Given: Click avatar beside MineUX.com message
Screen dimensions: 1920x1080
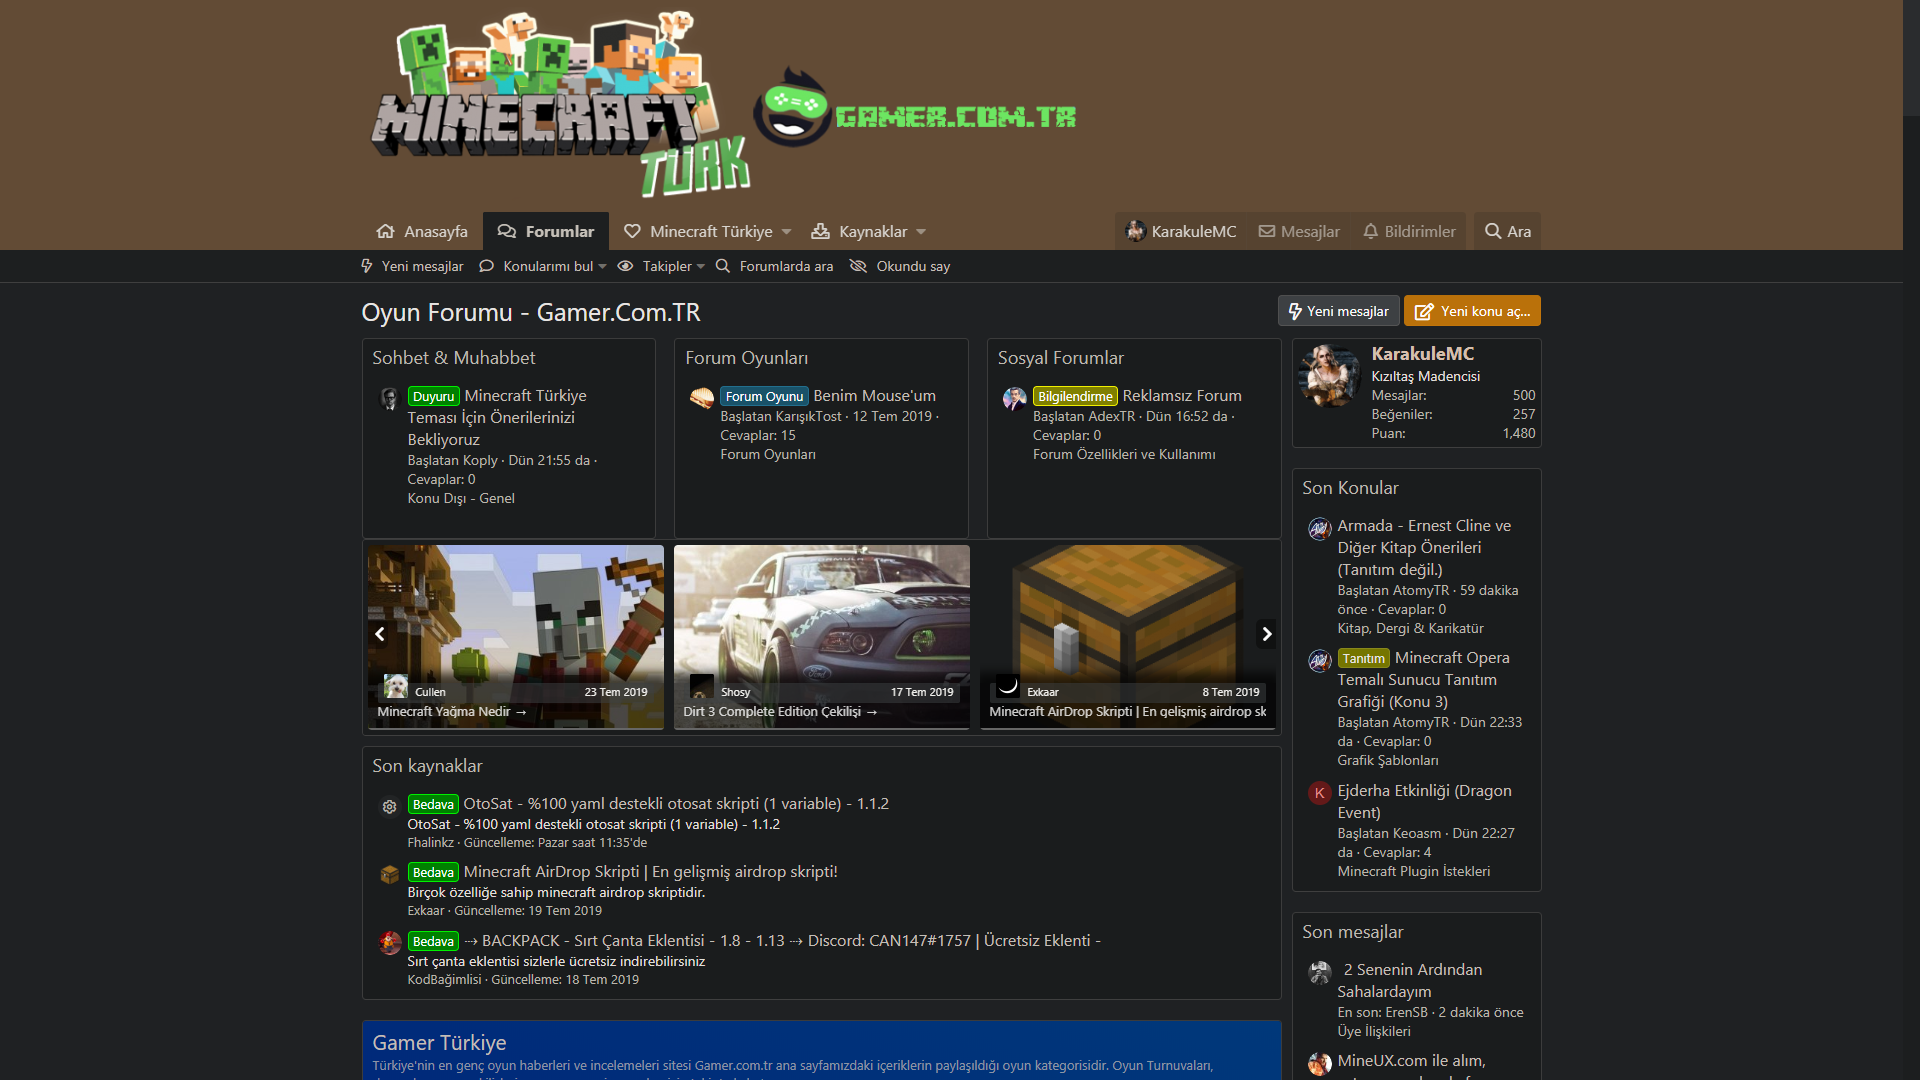Looking at the screenshot, I should [1320, 1063].
